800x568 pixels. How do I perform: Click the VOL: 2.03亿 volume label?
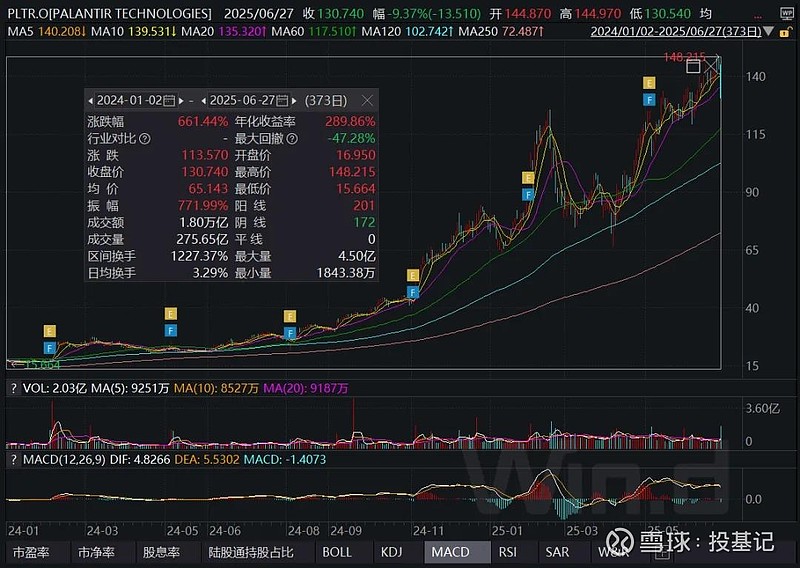coord(55,388)
